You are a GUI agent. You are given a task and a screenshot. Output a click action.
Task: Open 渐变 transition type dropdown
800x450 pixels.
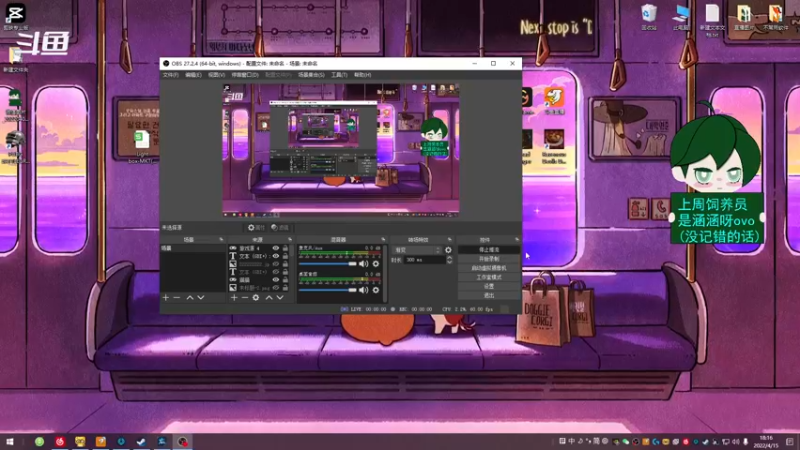[417, 250]
